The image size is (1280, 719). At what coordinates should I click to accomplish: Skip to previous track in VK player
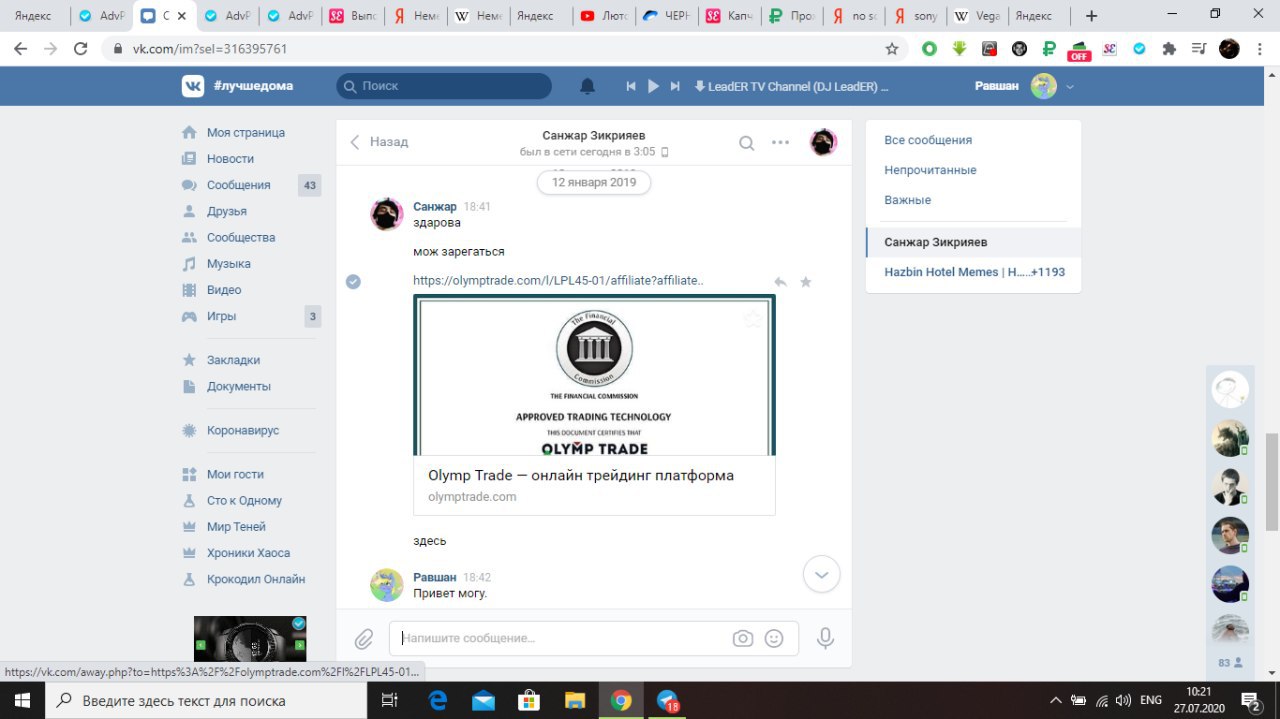tap(631, 86)
